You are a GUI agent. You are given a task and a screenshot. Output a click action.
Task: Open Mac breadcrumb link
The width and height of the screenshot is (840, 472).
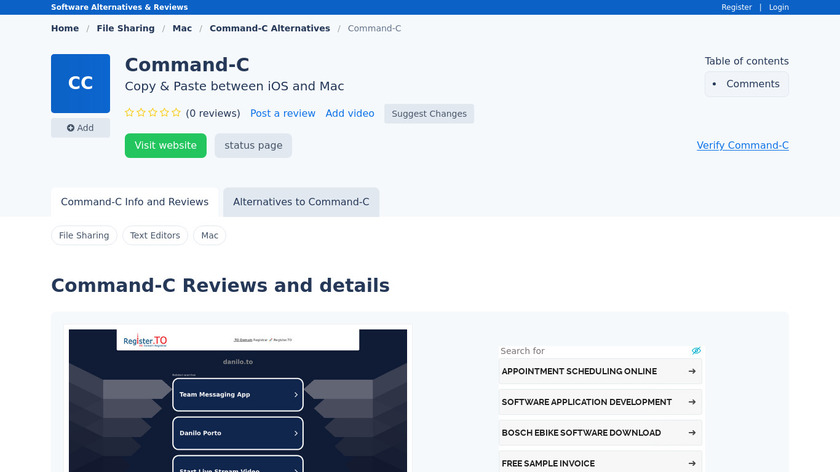pos(182,28)
